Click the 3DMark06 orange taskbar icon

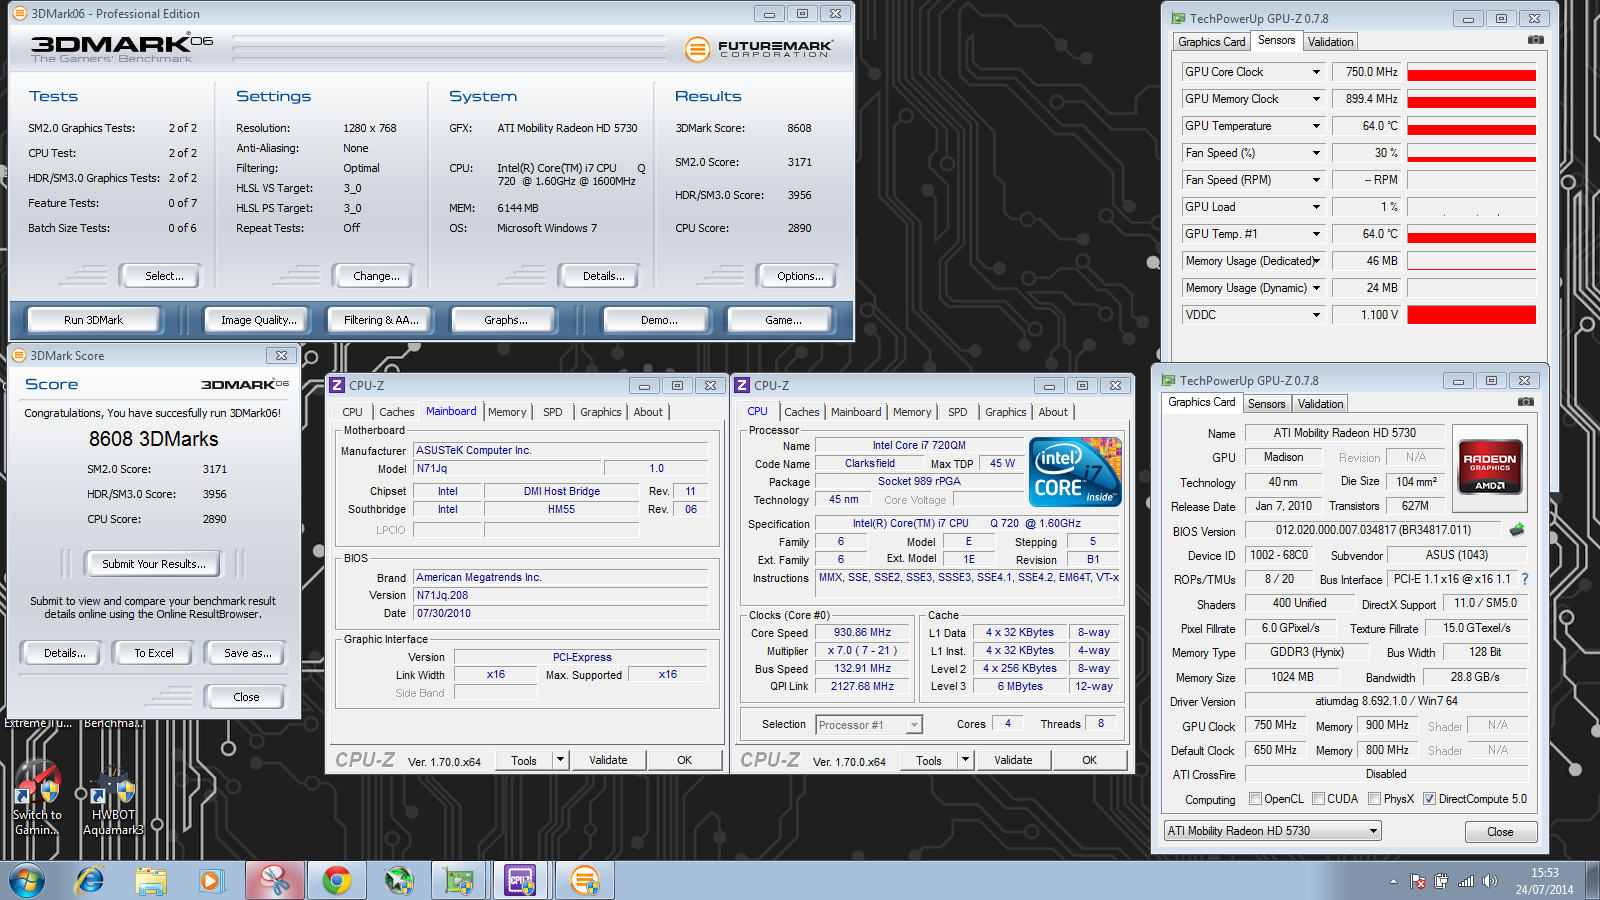click(x=584, y=881)
